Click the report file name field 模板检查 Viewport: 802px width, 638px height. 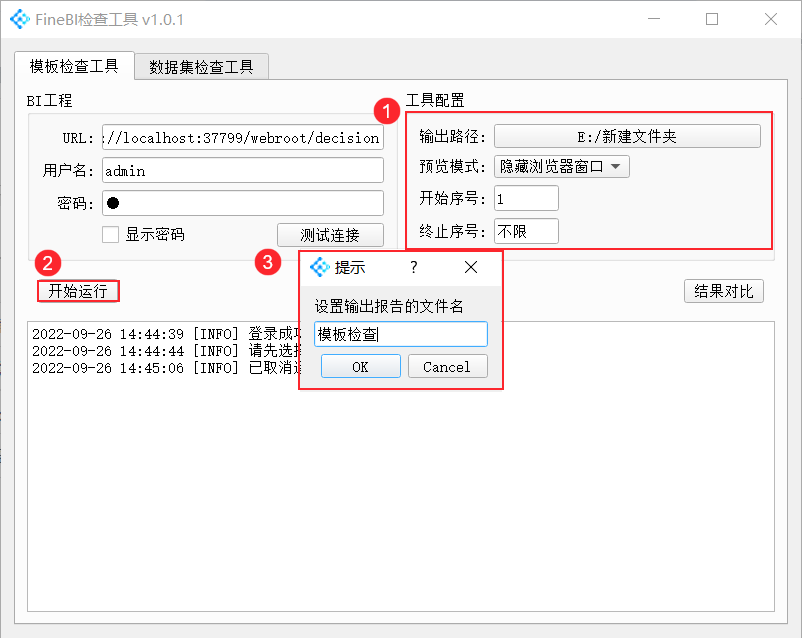point(401,334)
